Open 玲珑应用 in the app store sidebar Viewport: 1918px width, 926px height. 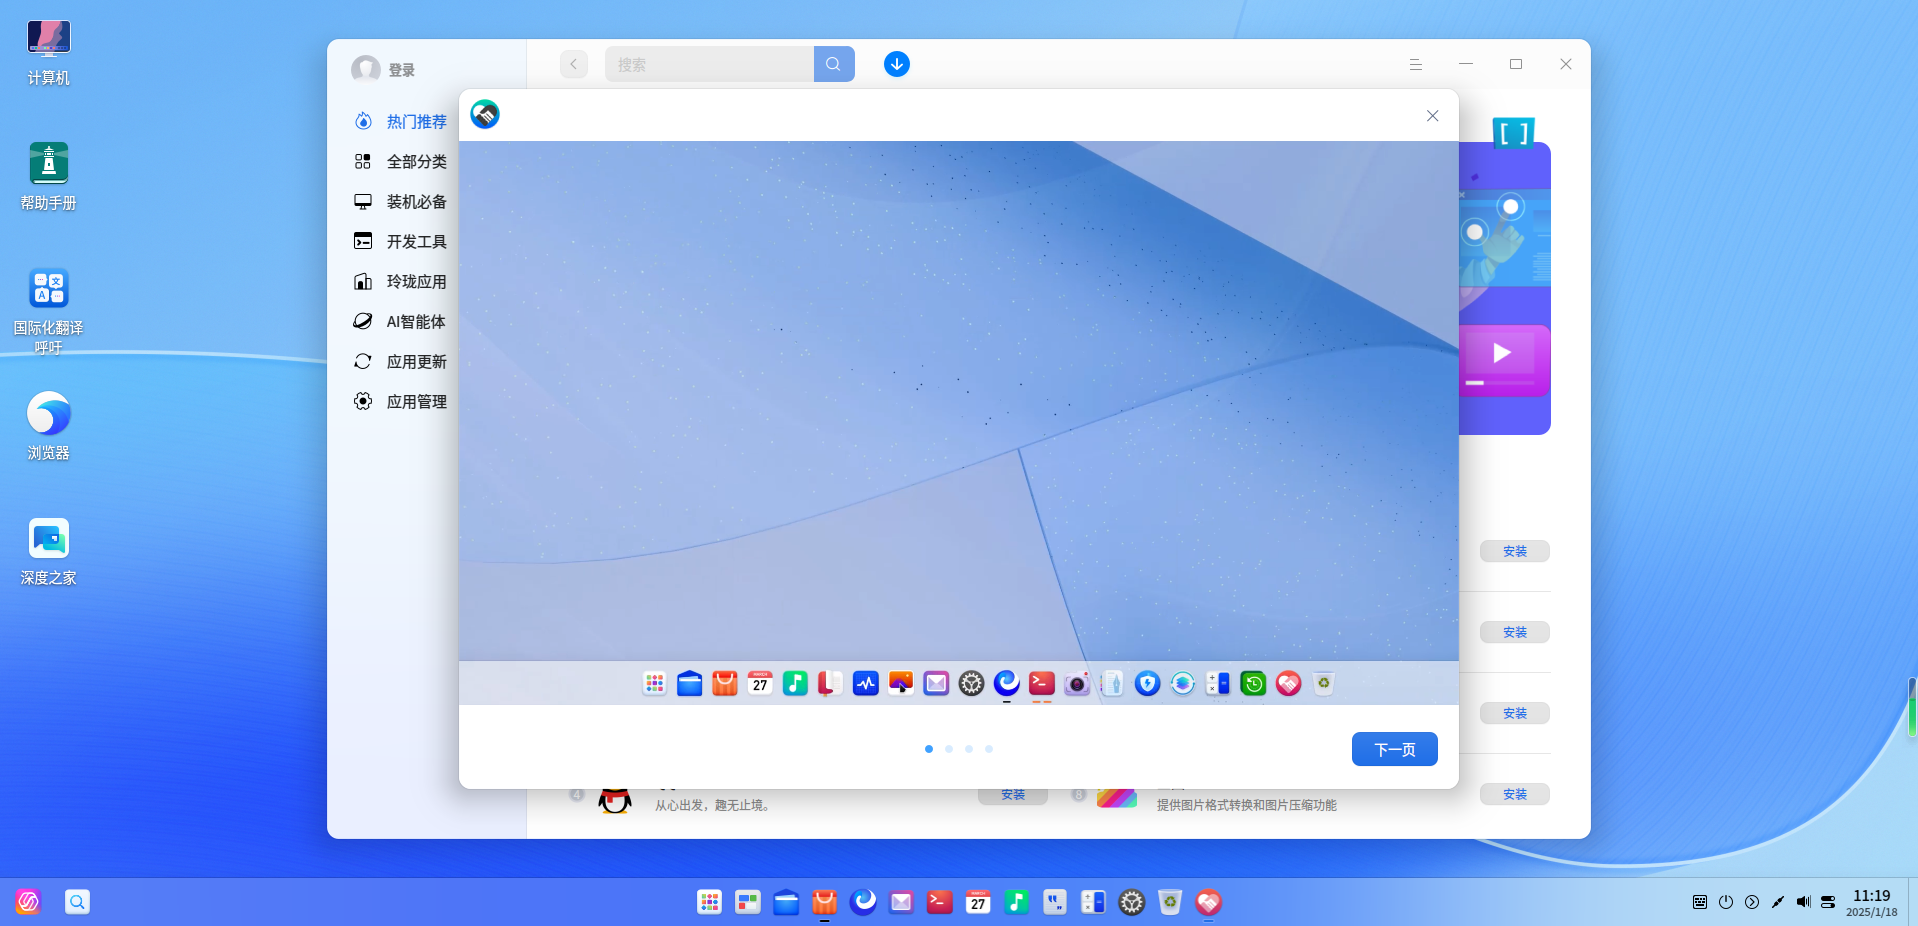point(401,281)
